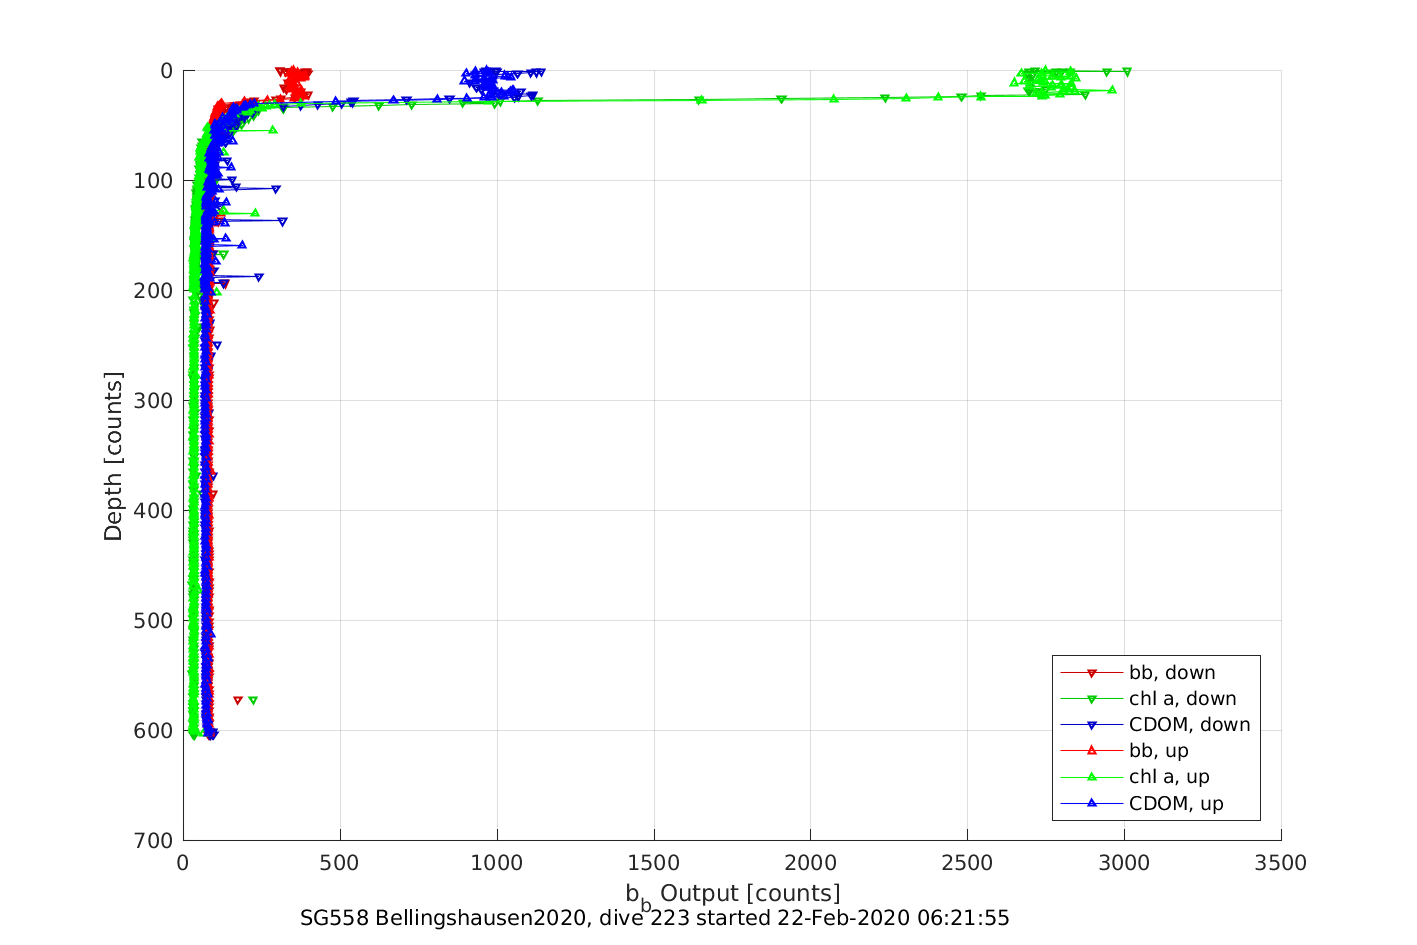Screen dimensions: 1417x945
Task: Click the 2000 tick label on the horizontal axis
Action: [x=811, y=863]
